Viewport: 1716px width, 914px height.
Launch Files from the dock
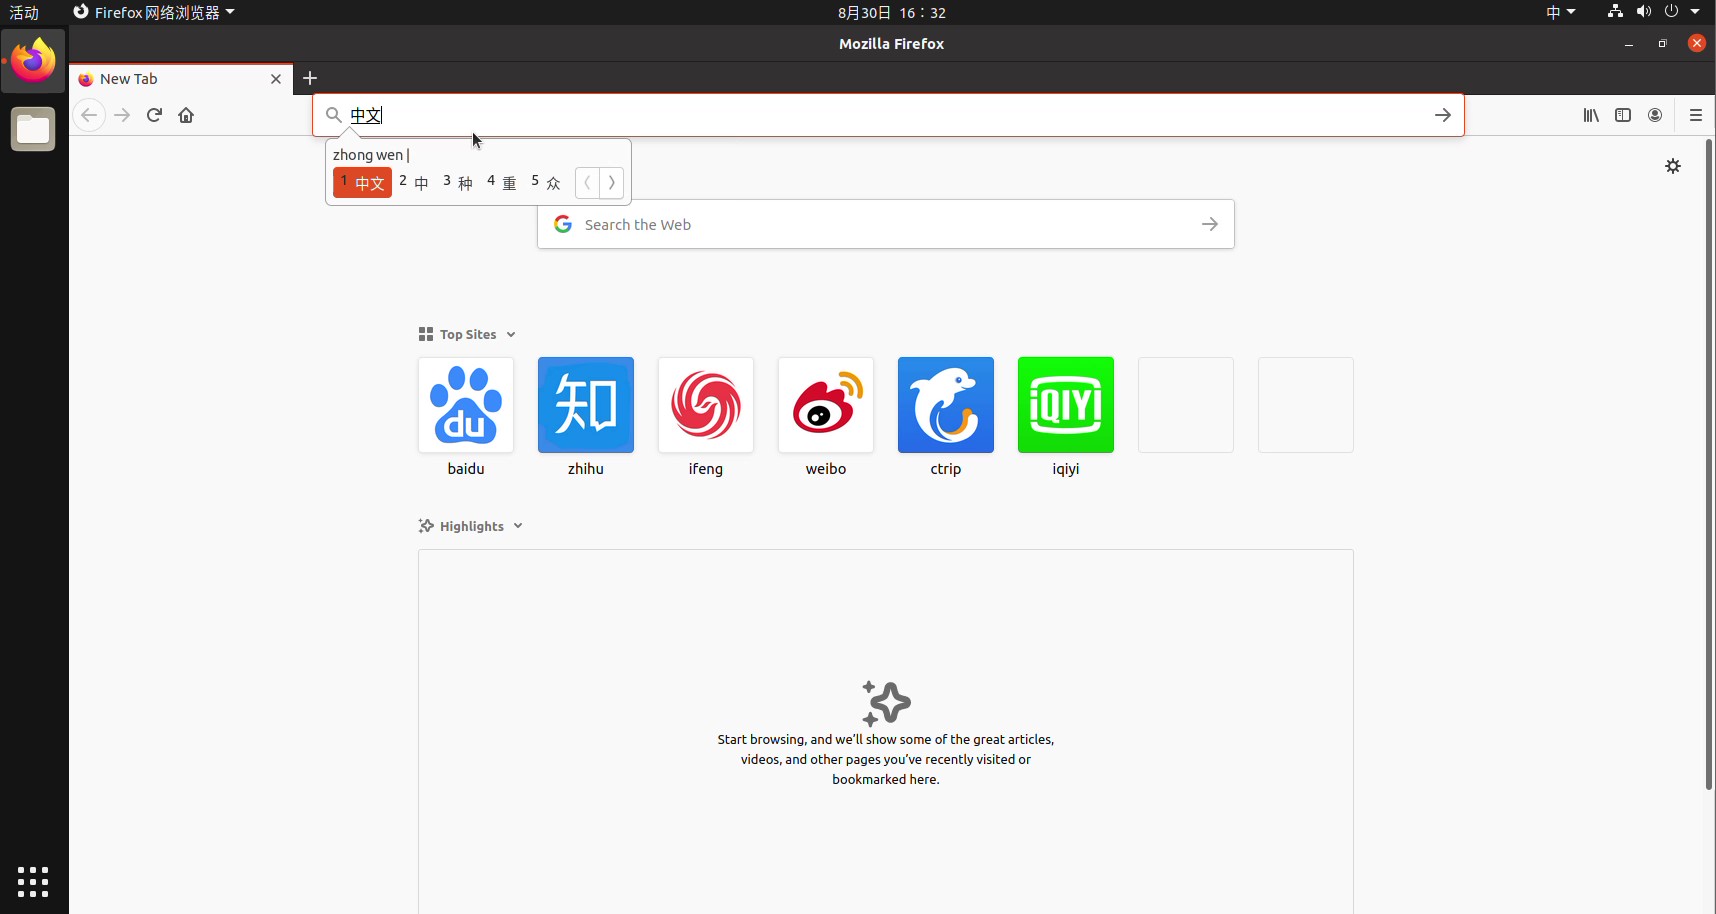33,129
